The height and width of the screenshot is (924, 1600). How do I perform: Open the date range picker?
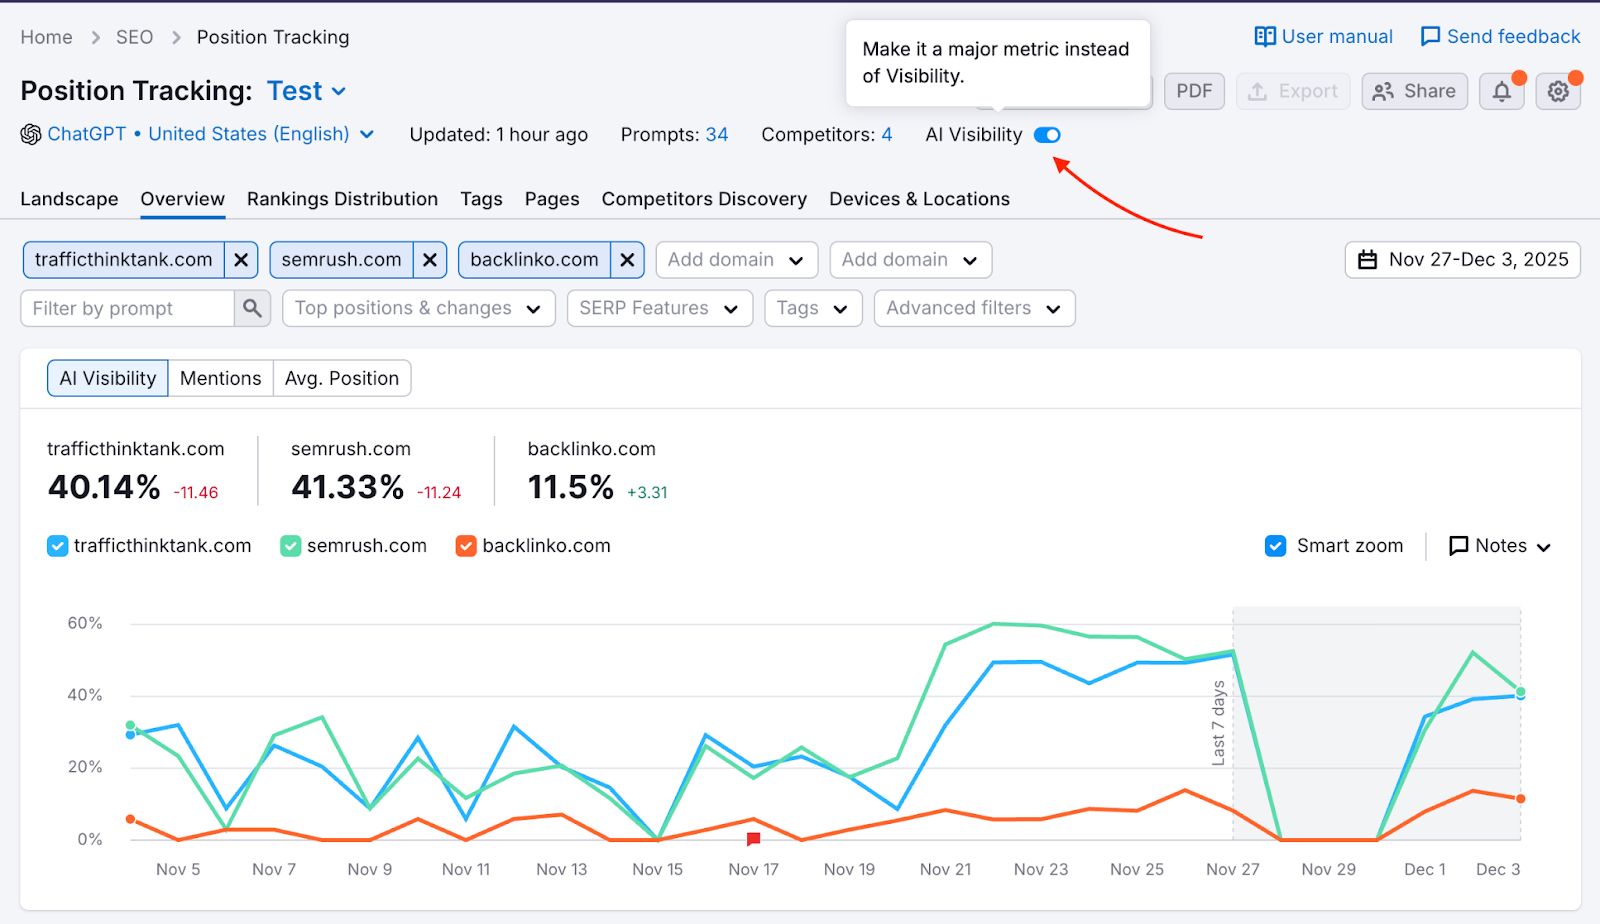[x=1462, y=260]
